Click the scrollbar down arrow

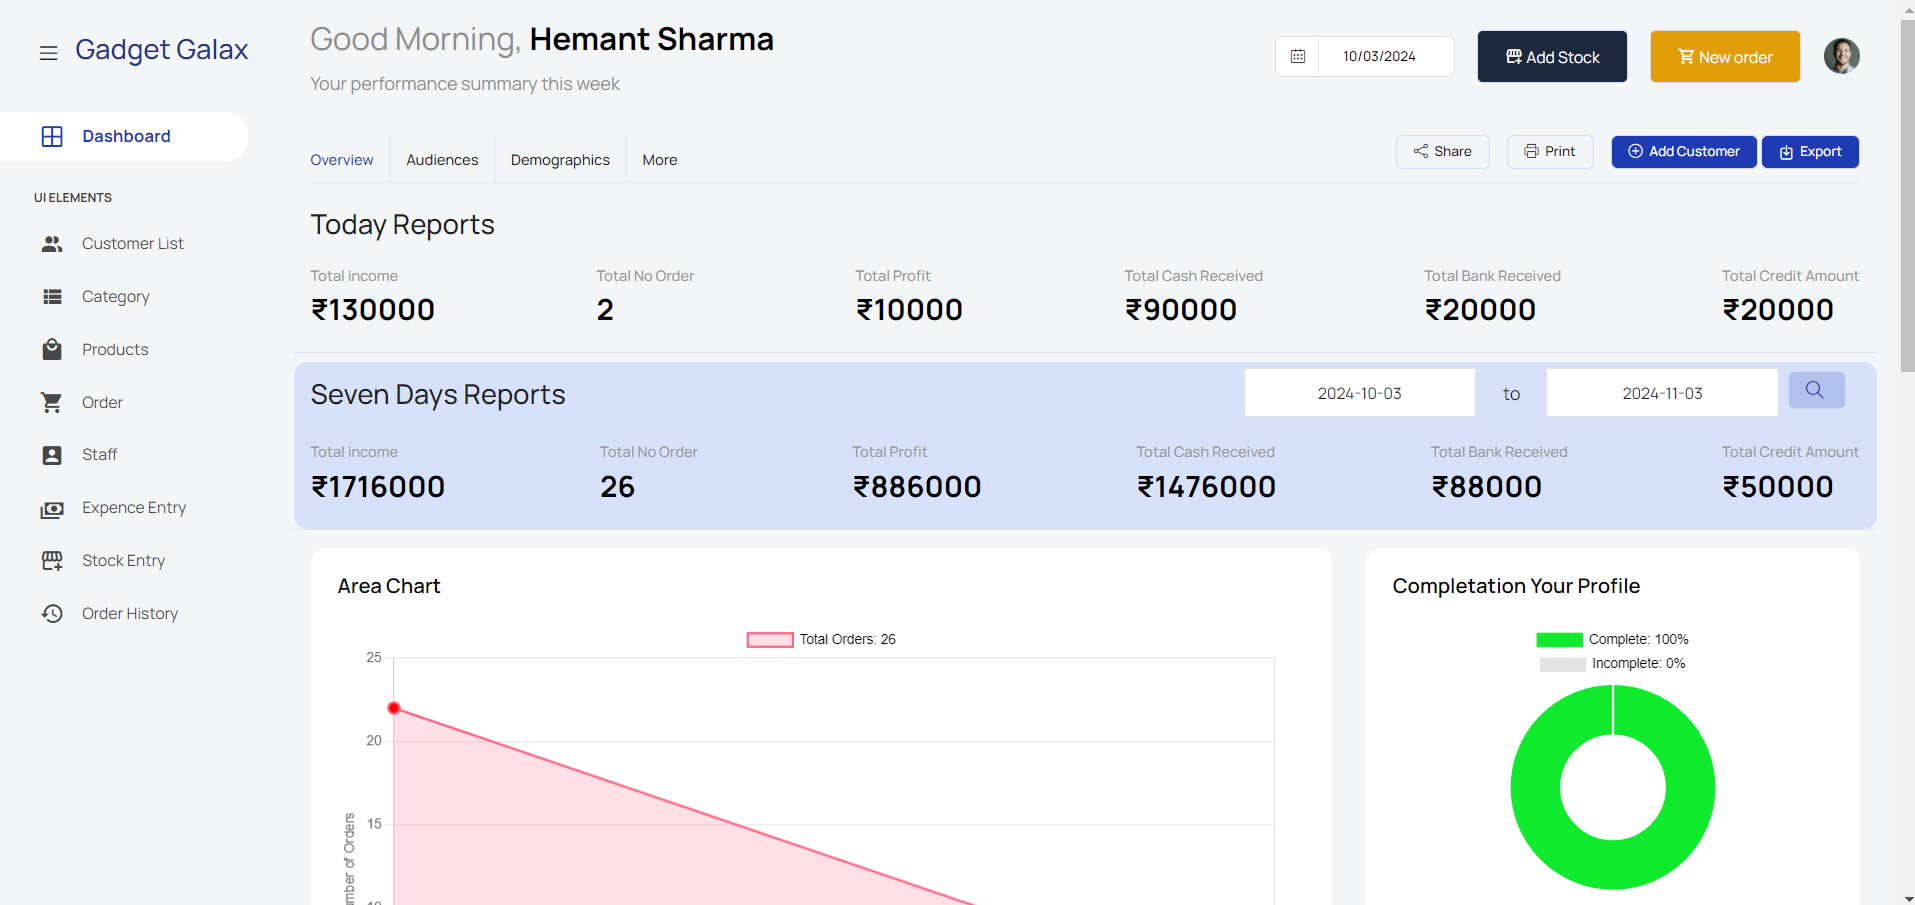(x=1907, y=897)
